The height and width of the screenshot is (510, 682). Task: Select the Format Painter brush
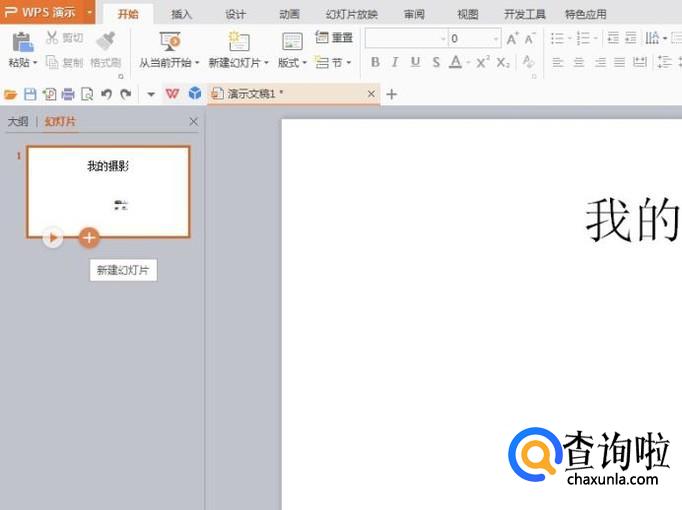click(106, 41)
